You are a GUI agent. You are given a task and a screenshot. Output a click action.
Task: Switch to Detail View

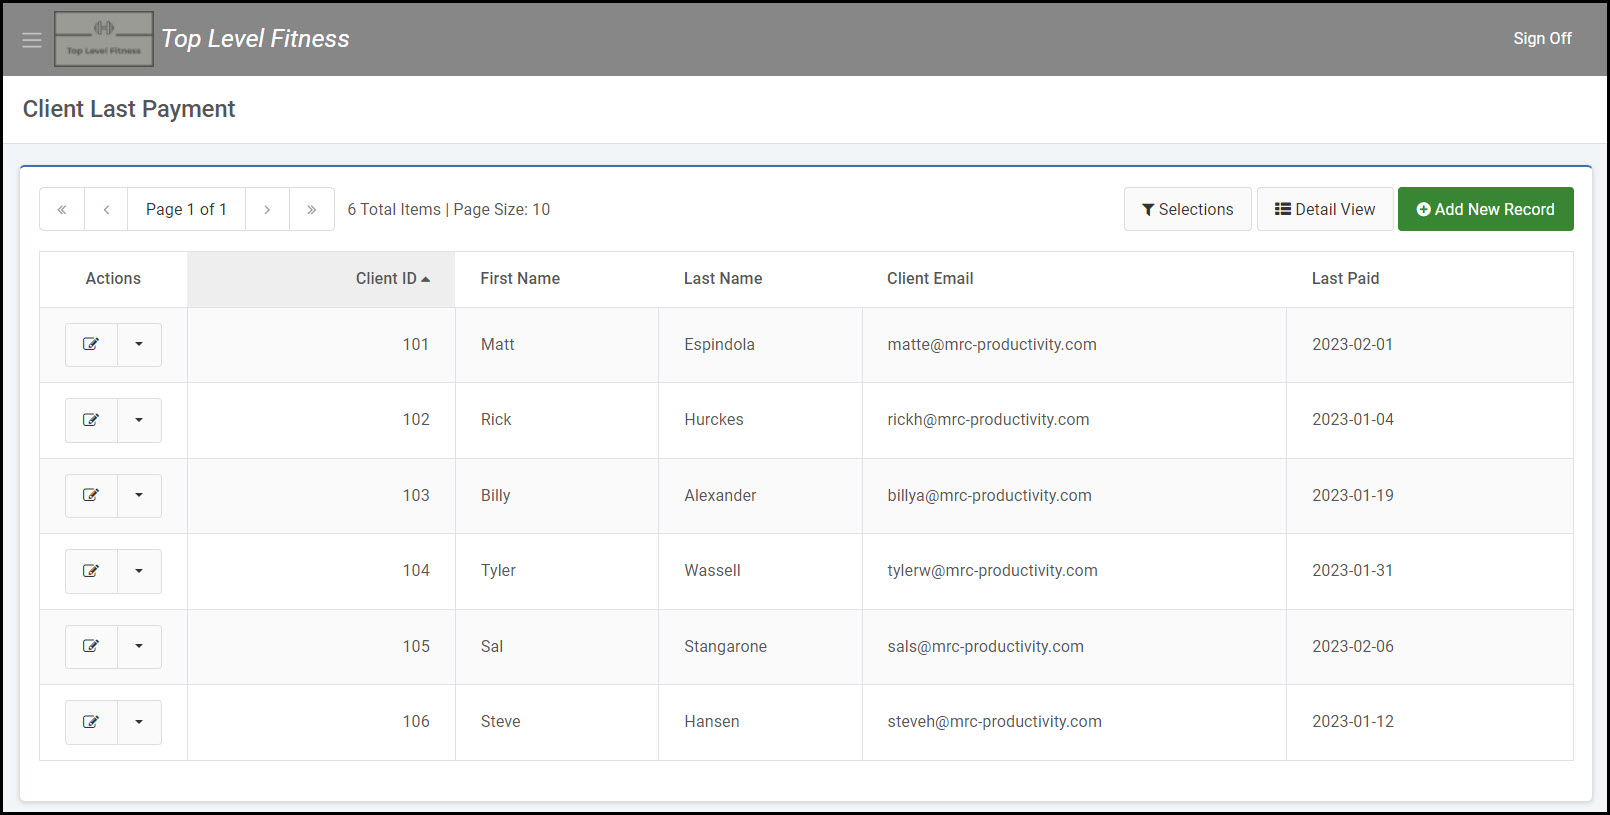point(1325,209)
